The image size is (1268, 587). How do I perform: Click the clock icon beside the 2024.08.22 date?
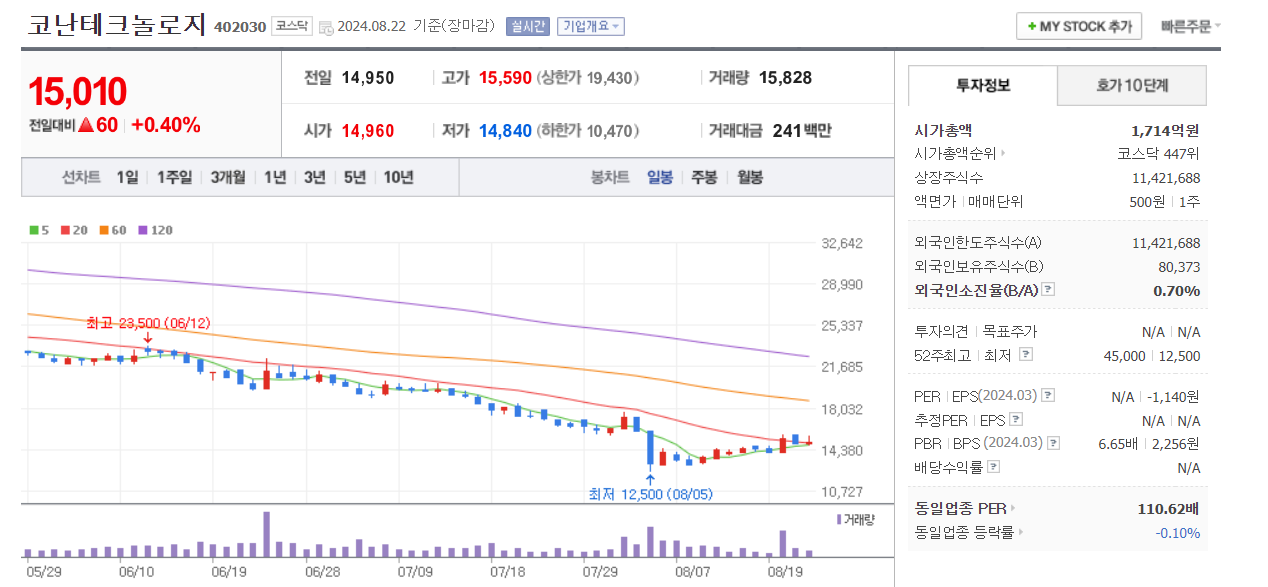325,27
